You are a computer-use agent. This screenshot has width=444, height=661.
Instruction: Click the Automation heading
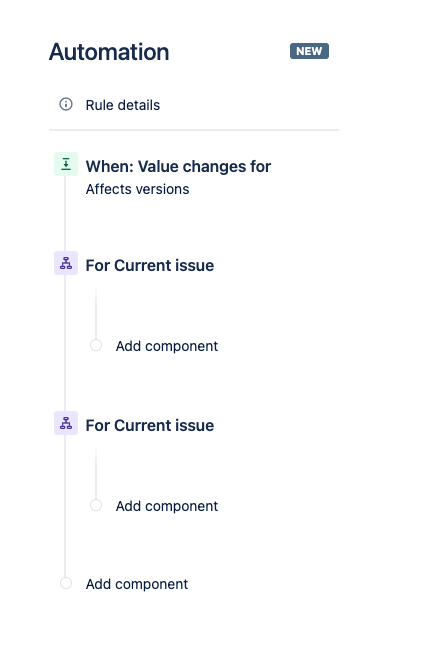[109, 52]
